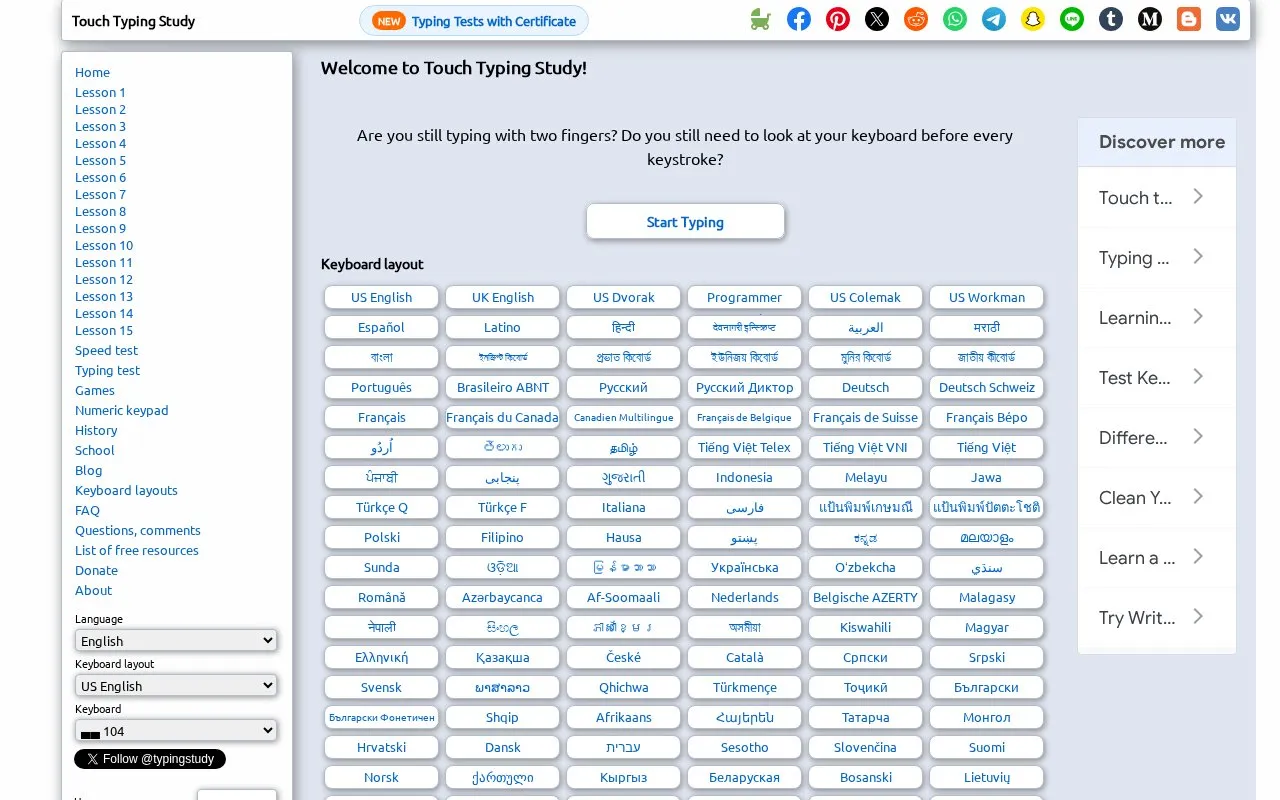
Task: Share the page on Reddit
Action: [x=916, y=19]
